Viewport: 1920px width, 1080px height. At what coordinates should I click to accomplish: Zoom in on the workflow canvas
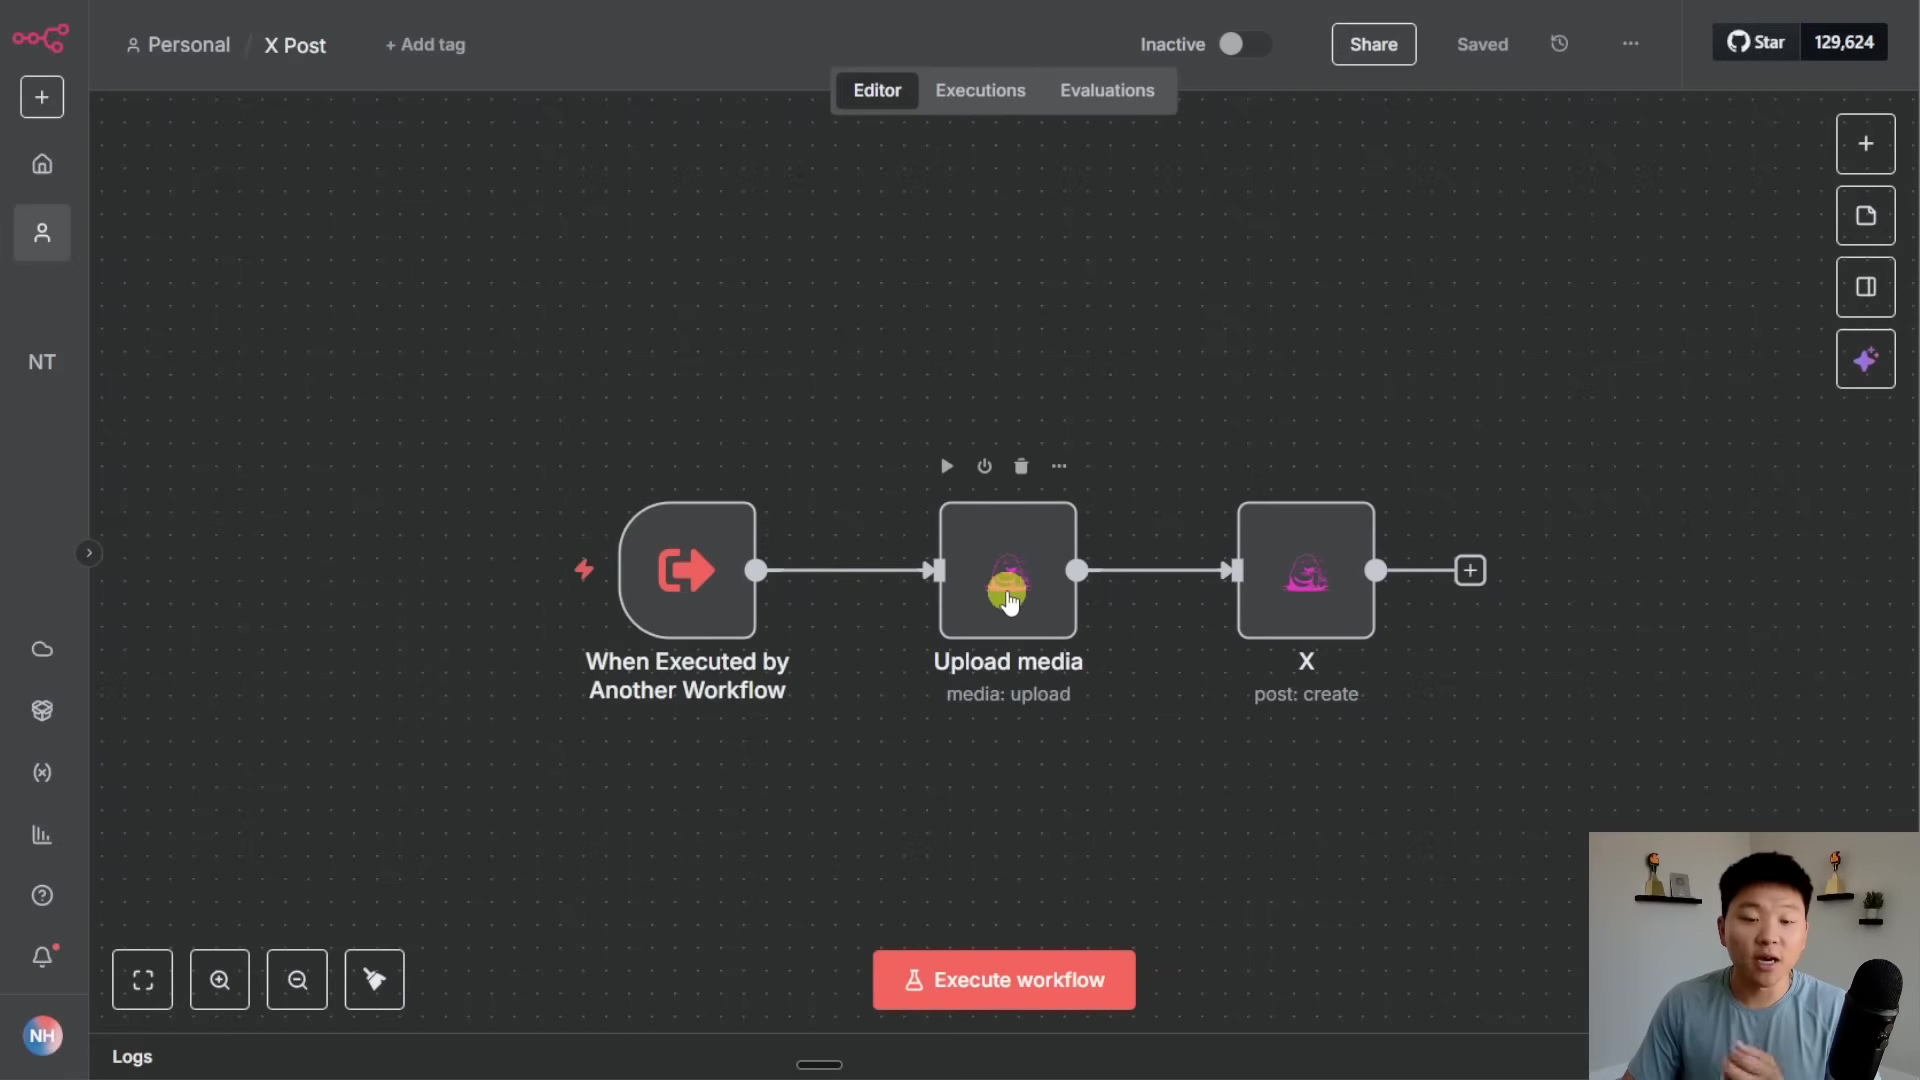pos(219,980)
